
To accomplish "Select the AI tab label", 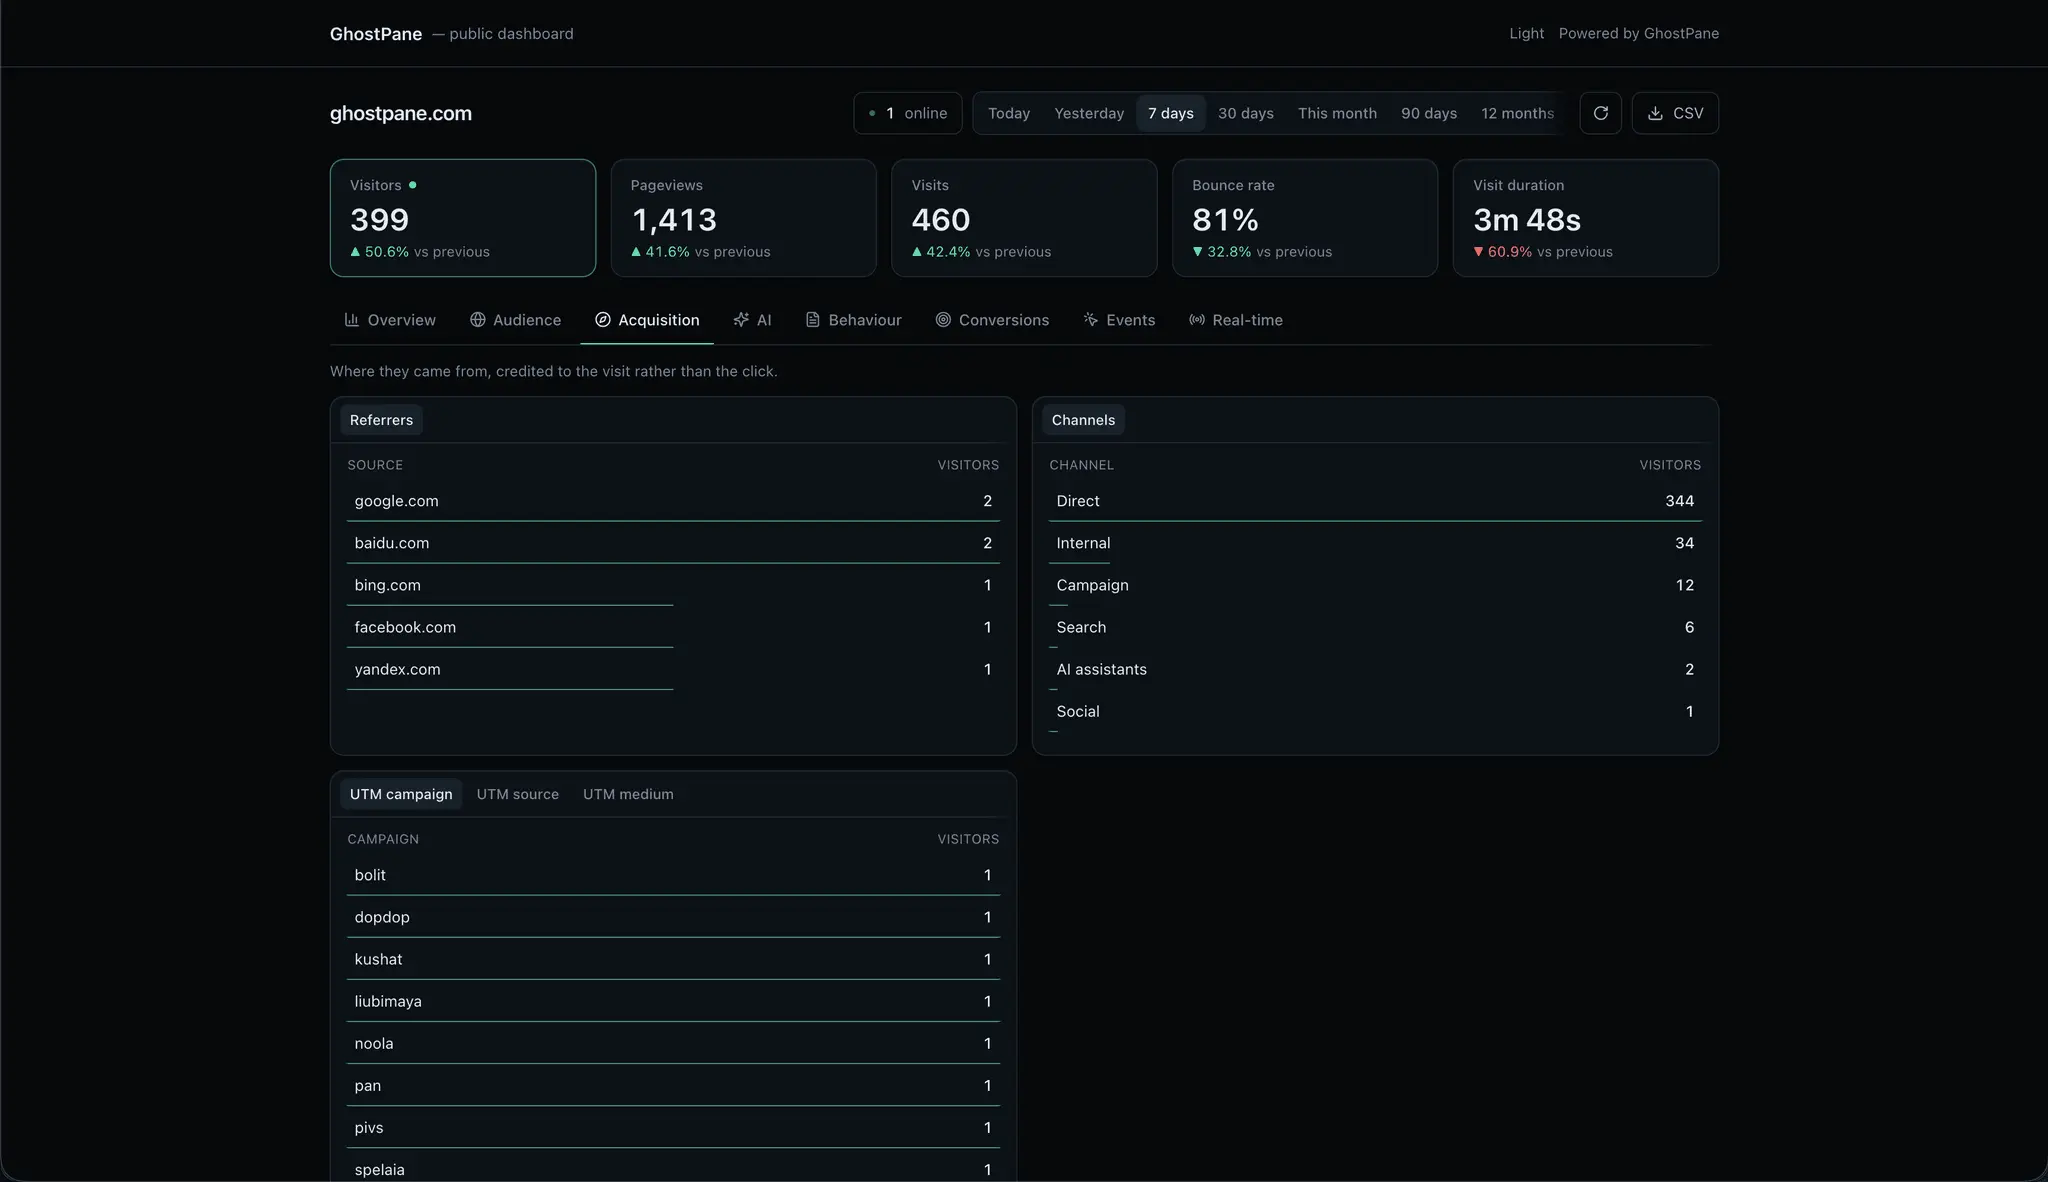I will point(764,320).
